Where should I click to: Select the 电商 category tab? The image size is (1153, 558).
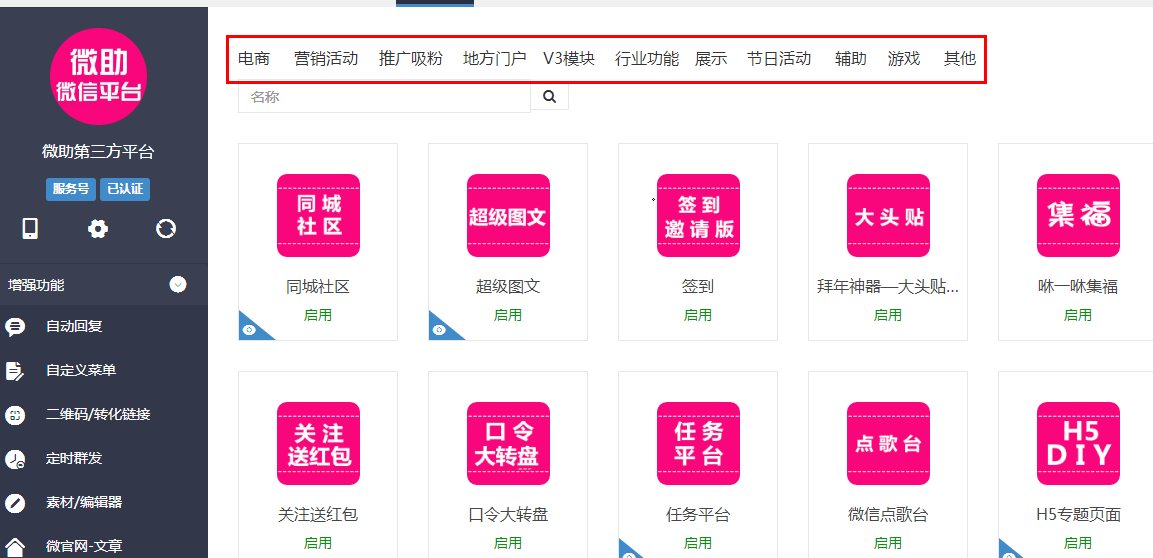coord(254,59)
